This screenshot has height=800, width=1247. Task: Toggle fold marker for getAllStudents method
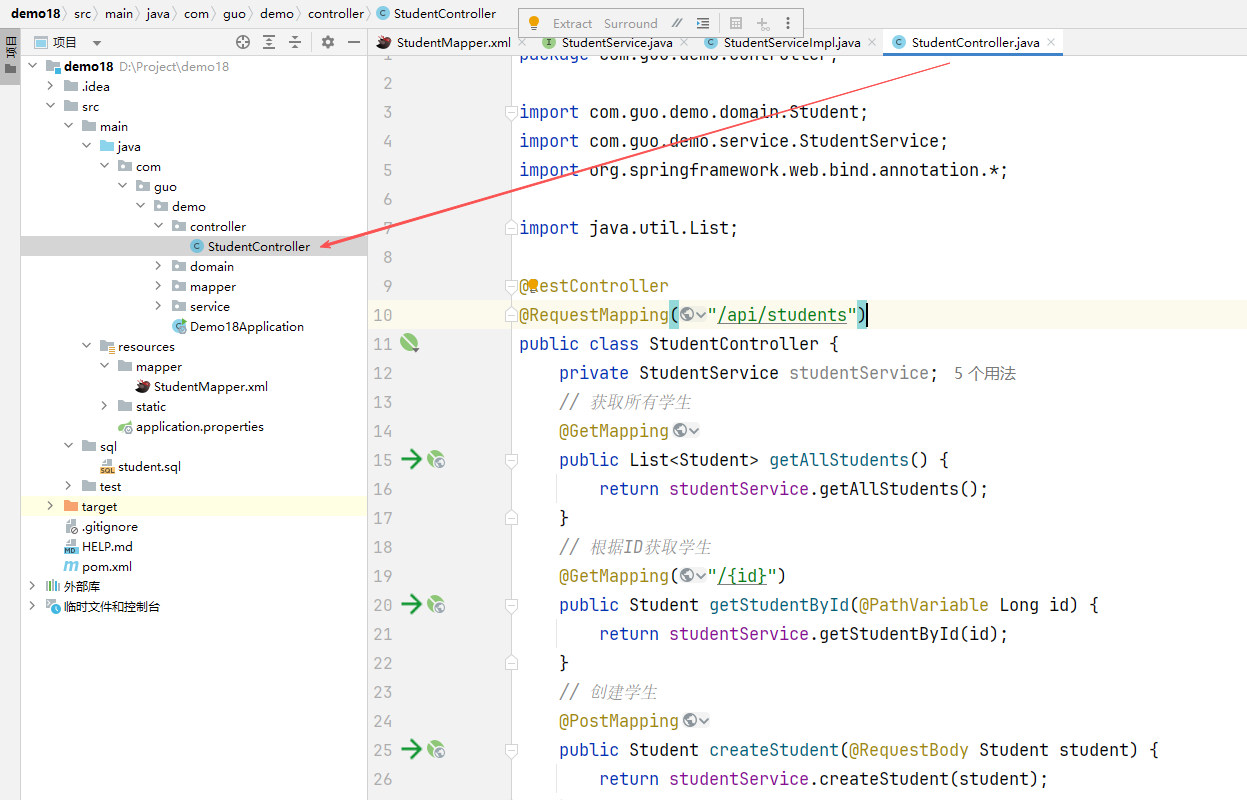[x=511, y=460]
